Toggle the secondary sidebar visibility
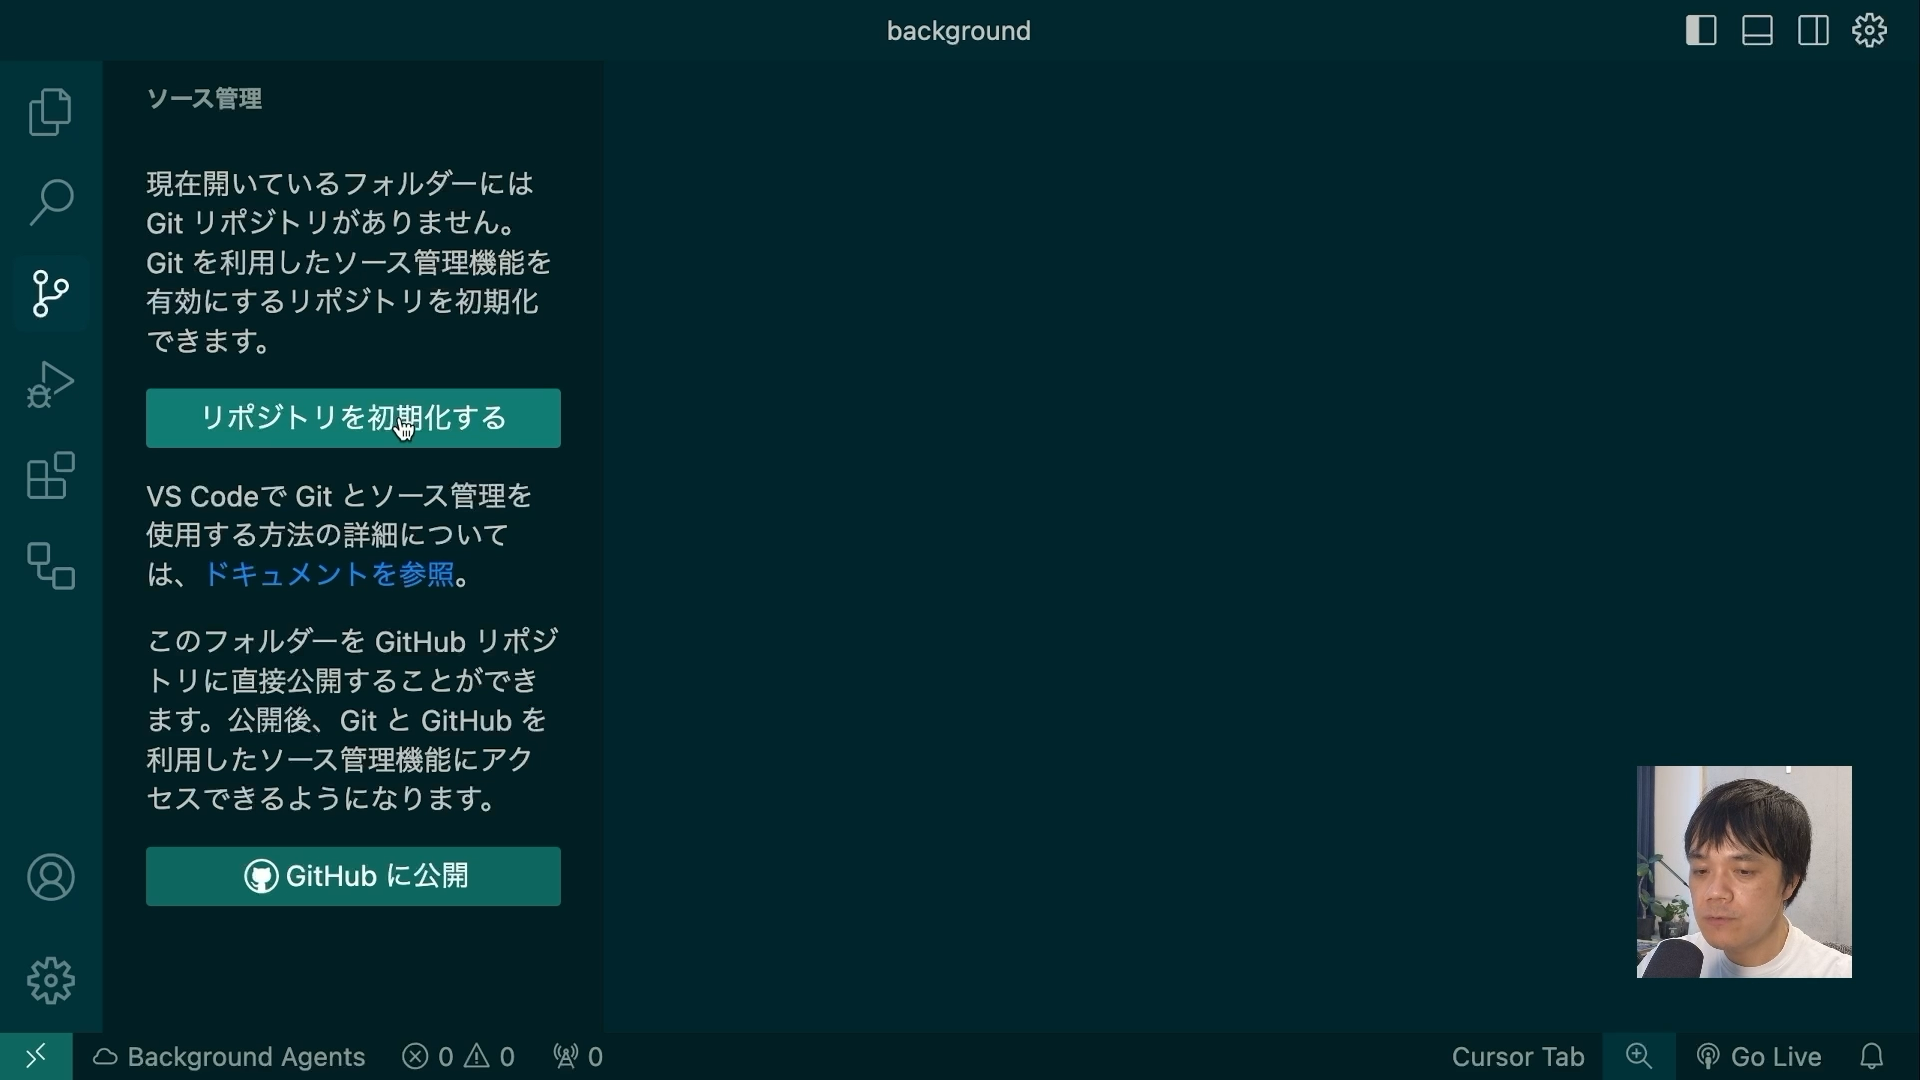This screenshot has width=1920, height=1080. (1813, 30)
